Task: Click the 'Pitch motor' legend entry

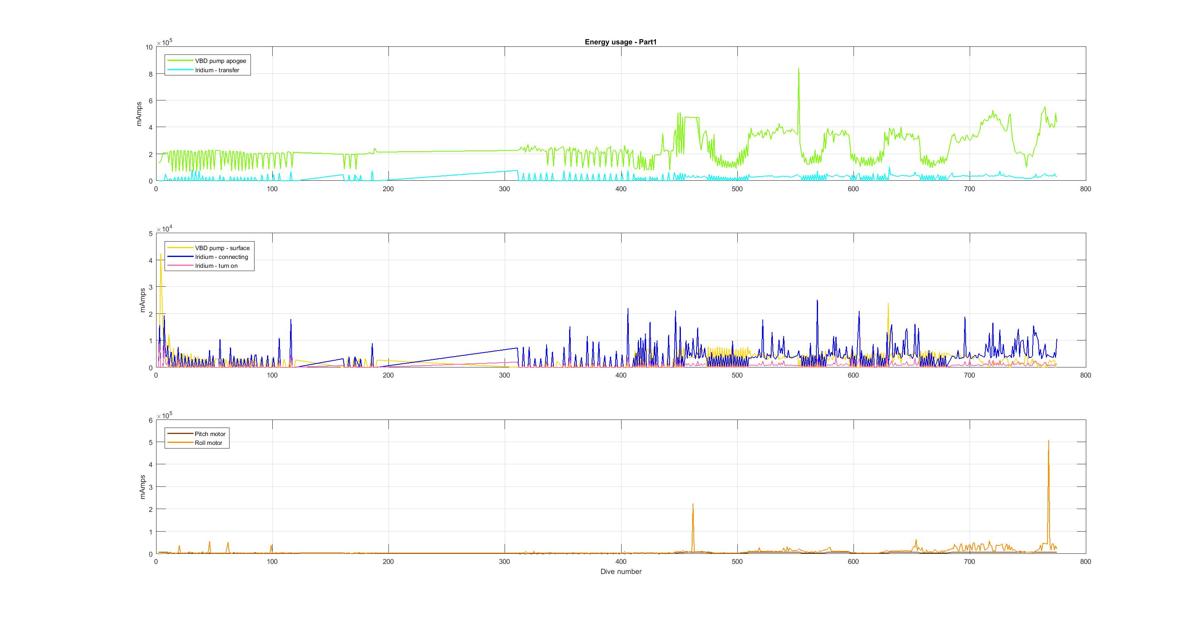Action: (x=211, y=434)
